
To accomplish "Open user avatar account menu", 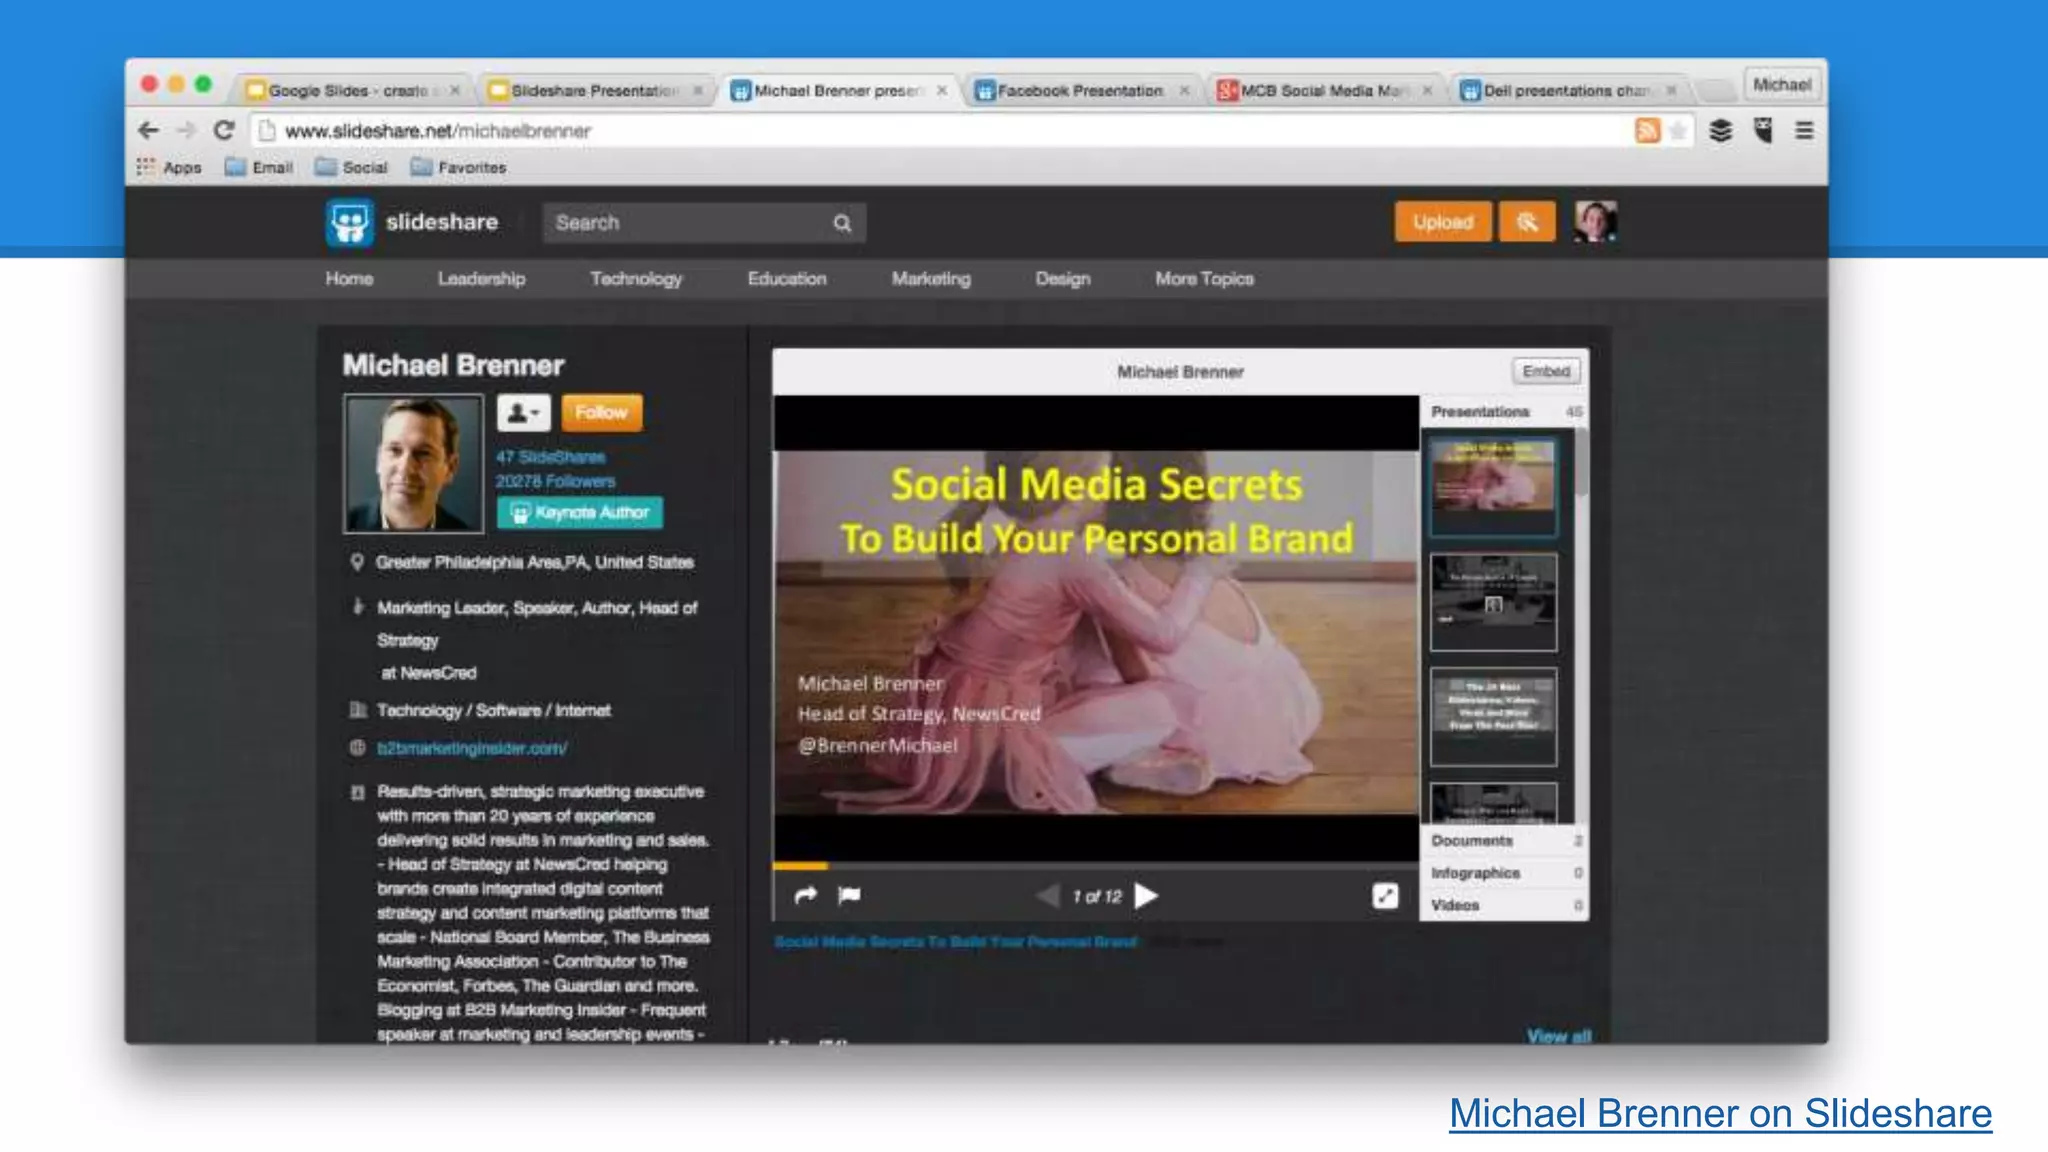I will pos(1595,222).
